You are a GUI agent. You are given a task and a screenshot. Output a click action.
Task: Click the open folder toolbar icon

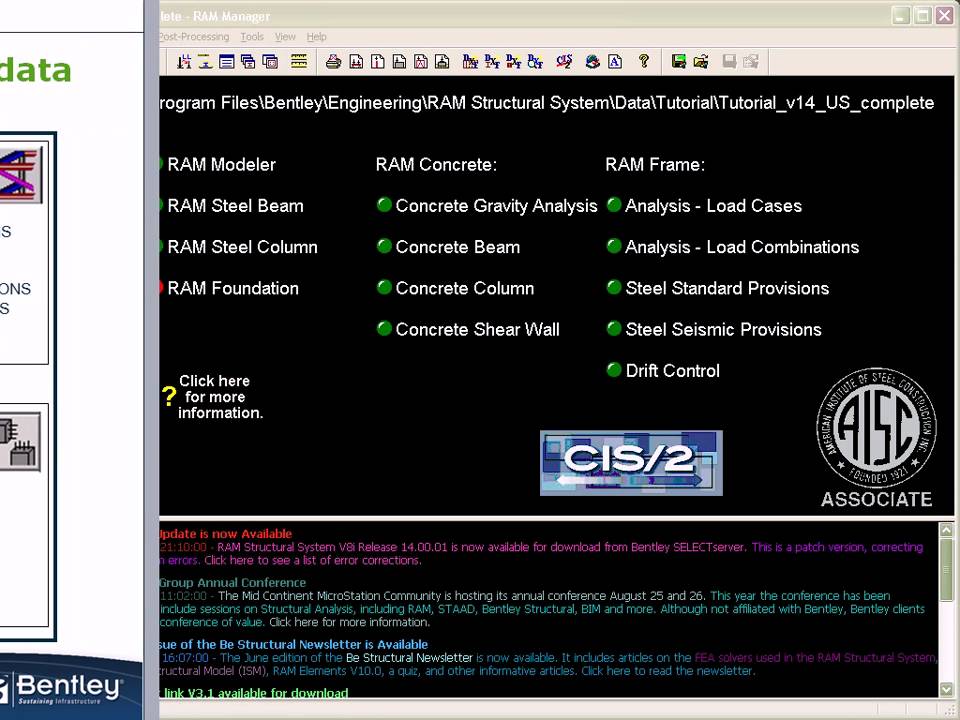701,61
